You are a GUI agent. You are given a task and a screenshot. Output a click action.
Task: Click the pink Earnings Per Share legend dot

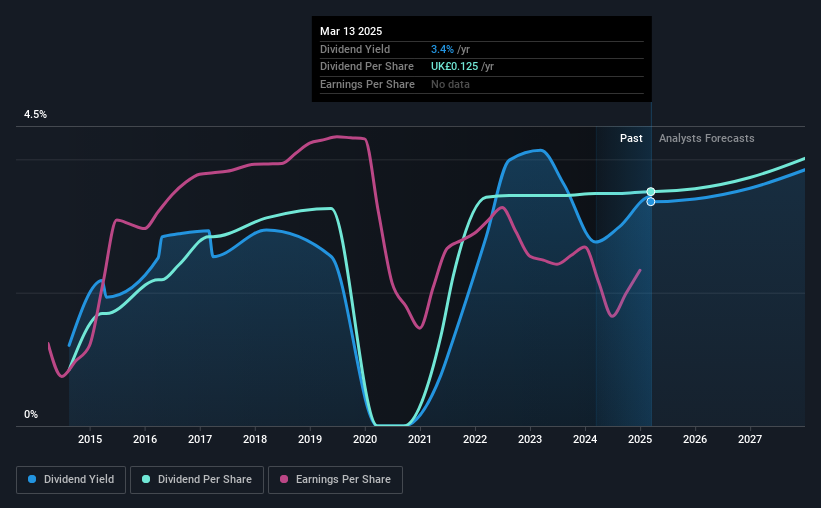[284, 479]
